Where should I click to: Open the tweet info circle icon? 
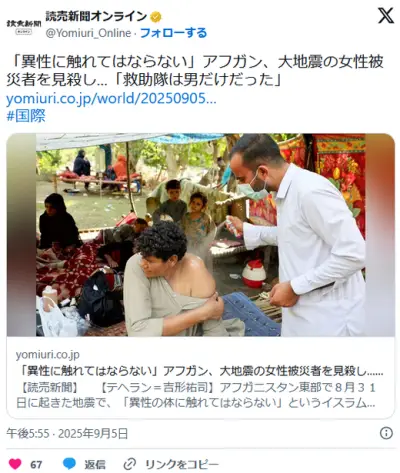[386, 433]
